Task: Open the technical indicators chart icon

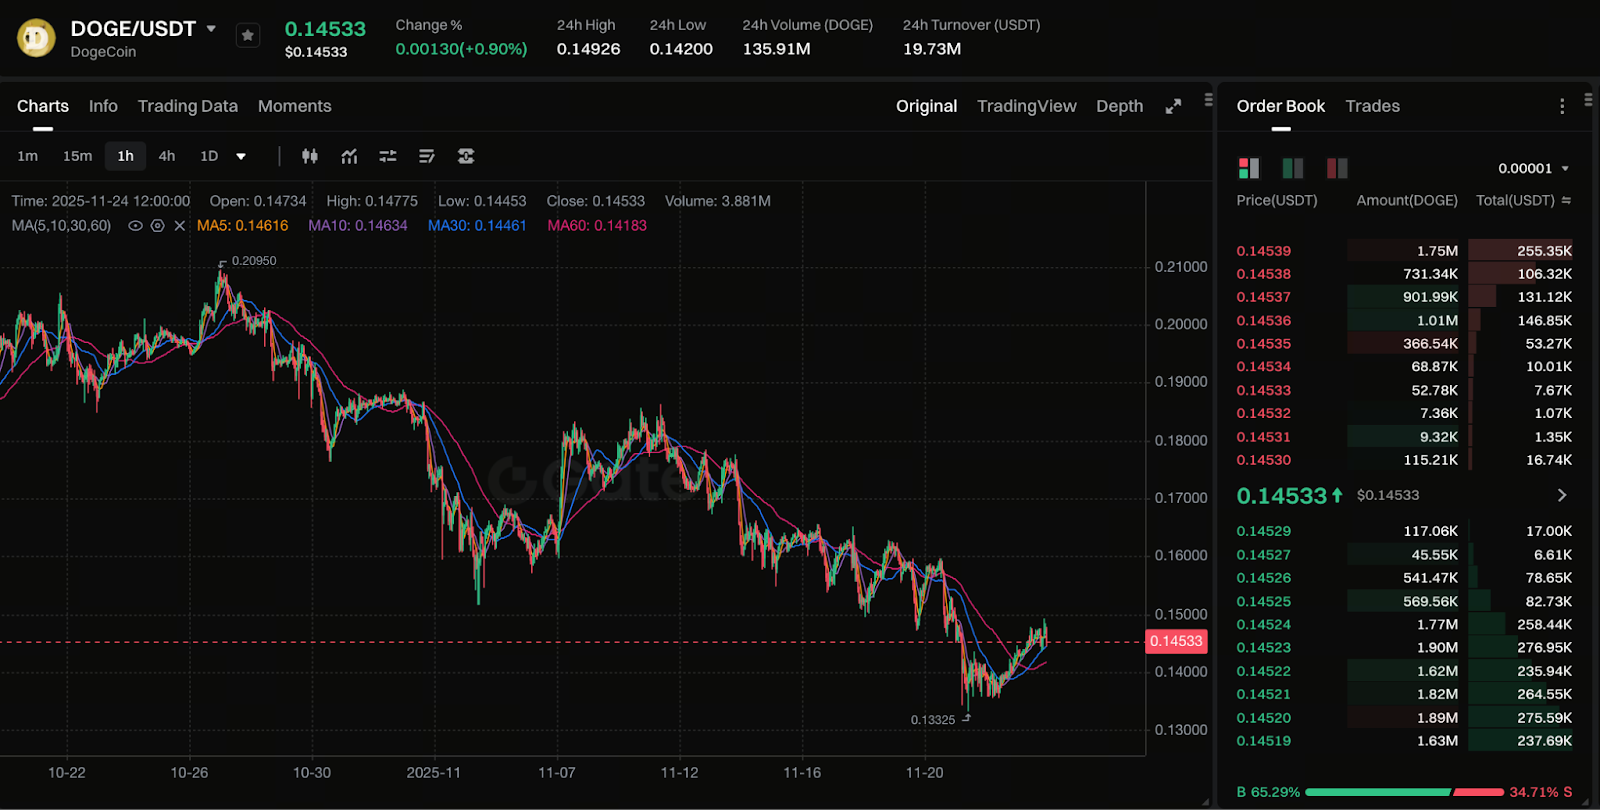Action: point(349,156)
